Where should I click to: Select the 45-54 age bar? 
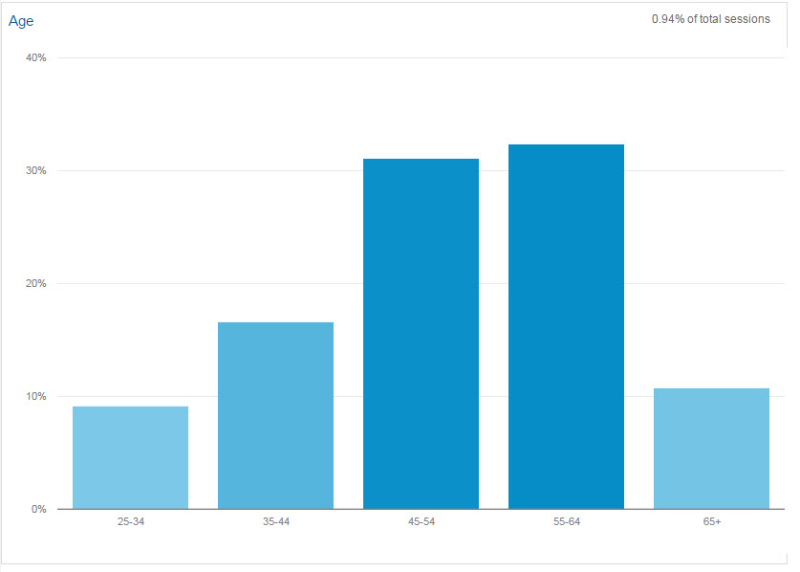421,334
